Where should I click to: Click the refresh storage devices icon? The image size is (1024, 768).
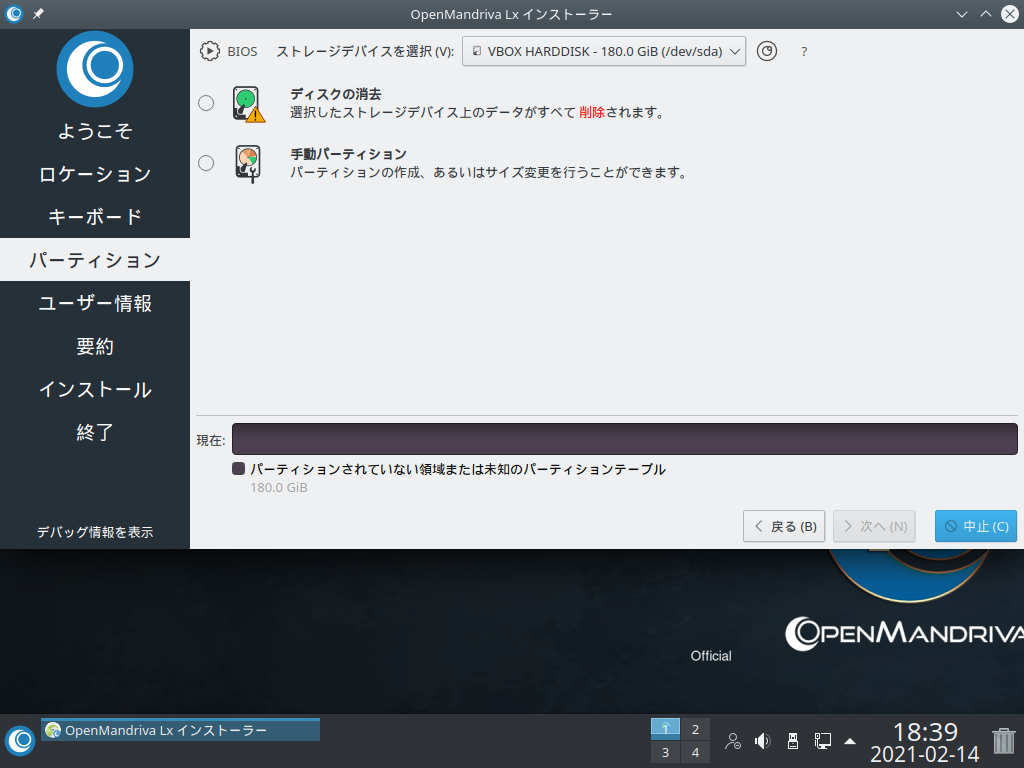tap(767, 51)
